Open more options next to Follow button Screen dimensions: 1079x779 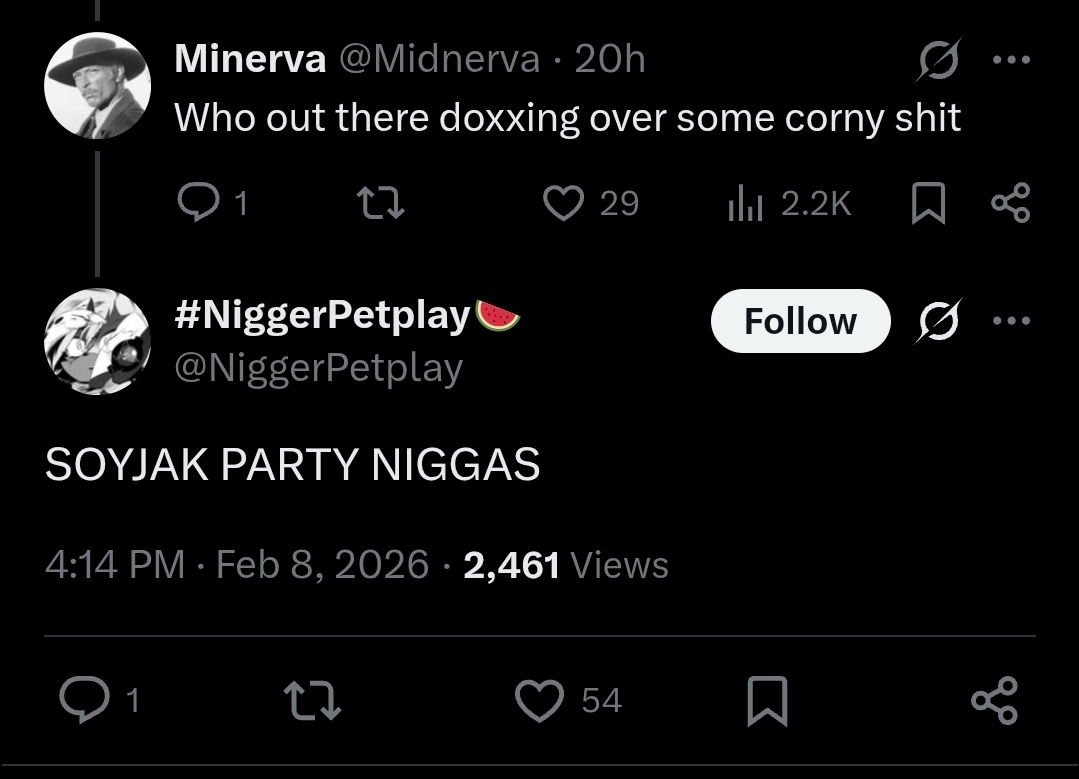click(1011, 321)
